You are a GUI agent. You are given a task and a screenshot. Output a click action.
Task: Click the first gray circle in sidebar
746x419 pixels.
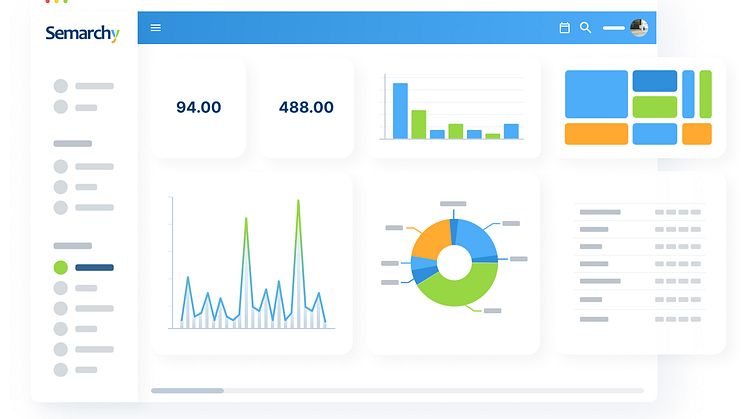61,86
